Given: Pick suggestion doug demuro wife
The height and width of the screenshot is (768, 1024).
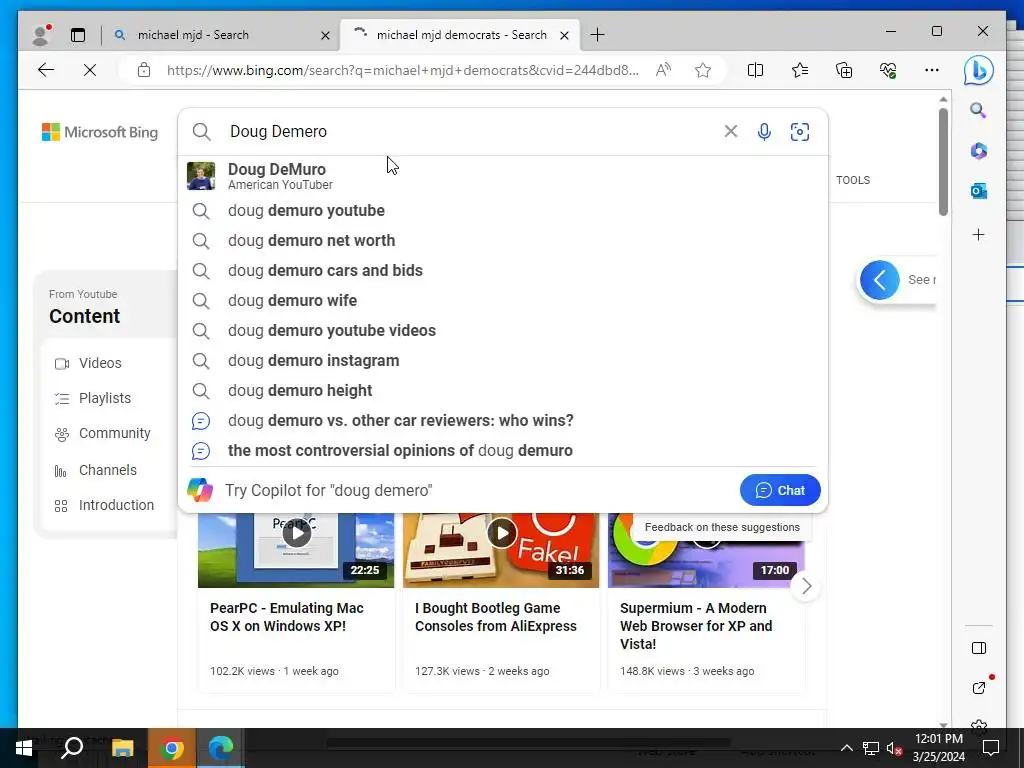Looking at the screenshot, I should pyautogui.click(x=503, y=300).
